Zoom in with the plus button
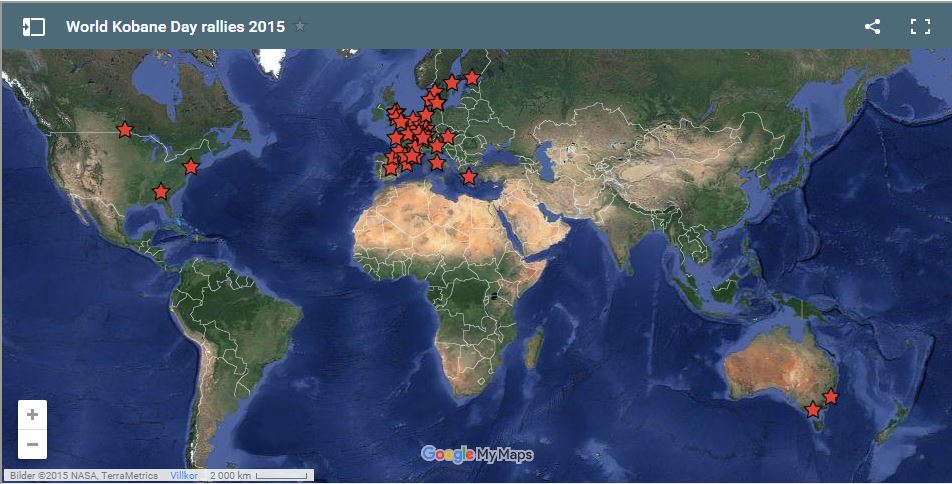Screen dimensions: 952x484 [x=32, y=415]
